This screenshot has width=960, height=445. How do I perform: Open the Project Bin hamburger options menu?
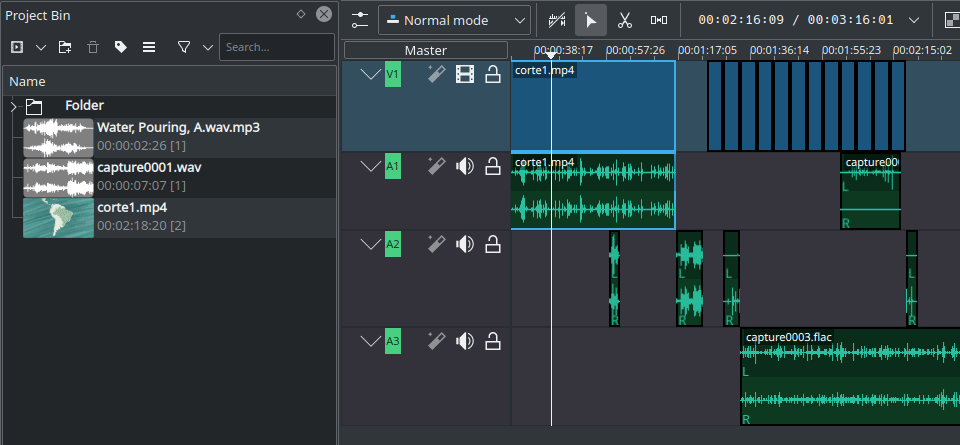pyautogui.click(x=149, y=47)
